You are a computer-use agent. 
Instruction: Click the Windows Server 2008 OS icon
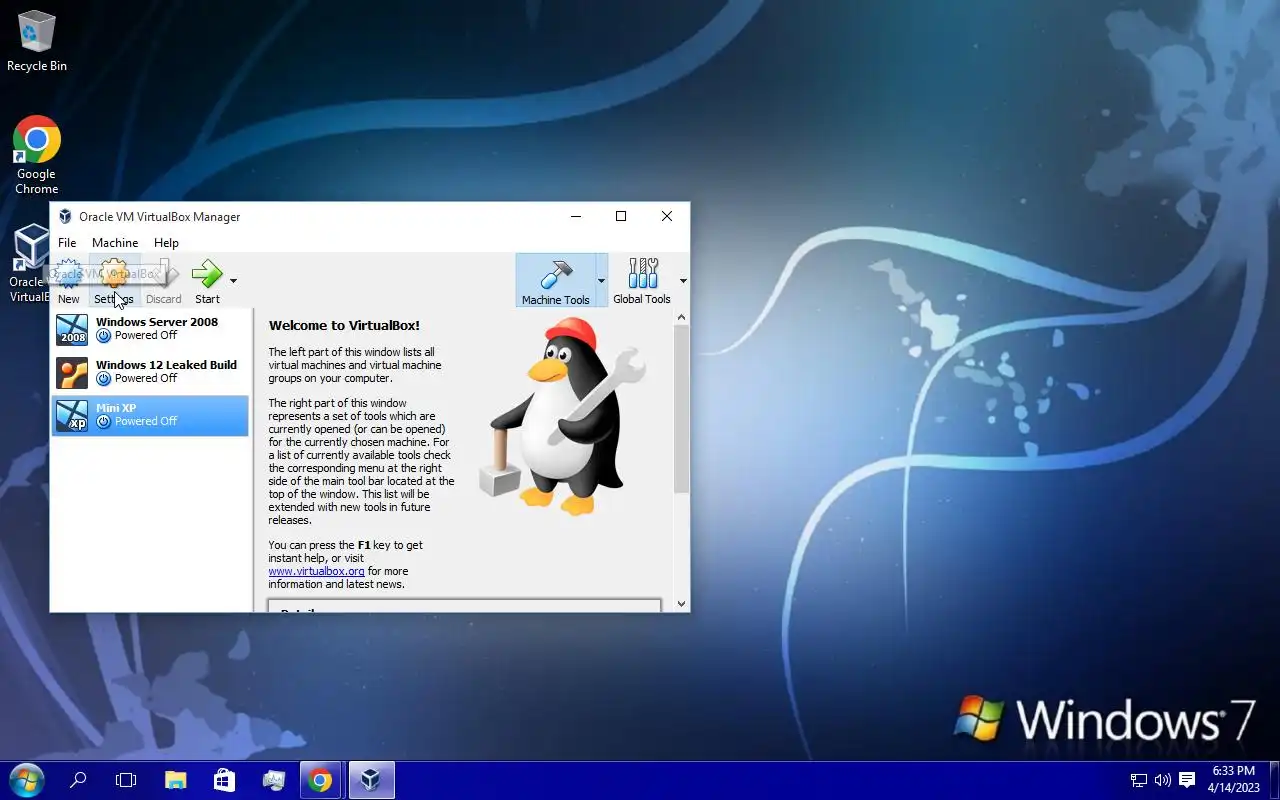(x=72, y=329)
